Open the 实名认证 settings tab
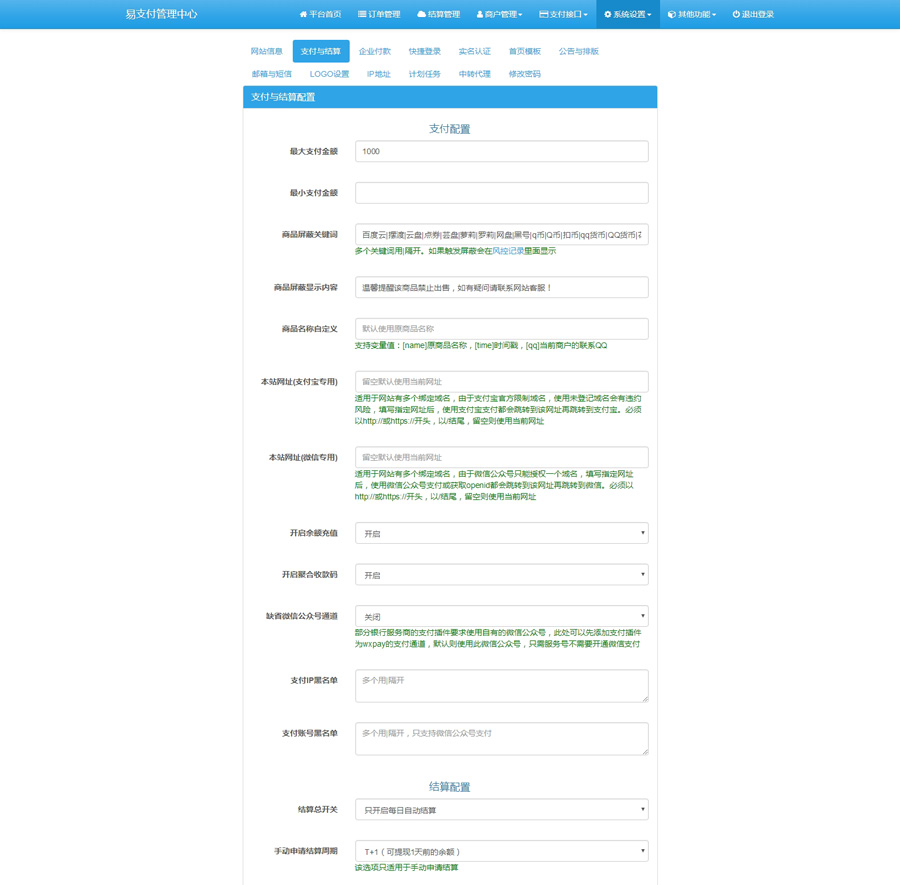Image resolution: width=900 pixels, height=885 pixels. pos(474,51)
